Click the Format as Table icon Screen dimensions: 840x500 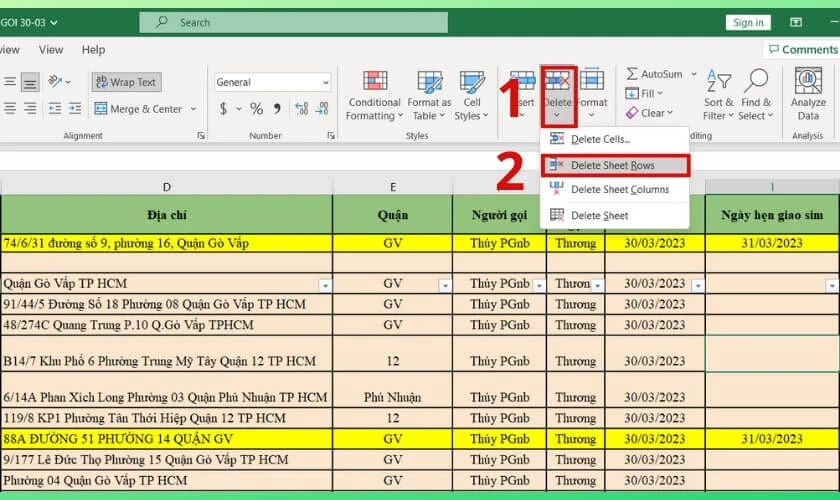coord(429,81)
